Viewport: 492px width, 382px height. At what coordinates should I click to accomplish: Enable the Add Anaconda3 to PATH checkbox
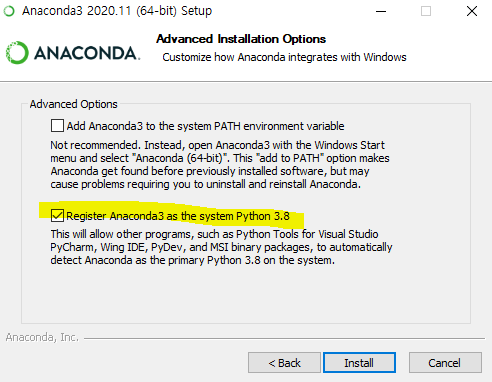57,126
